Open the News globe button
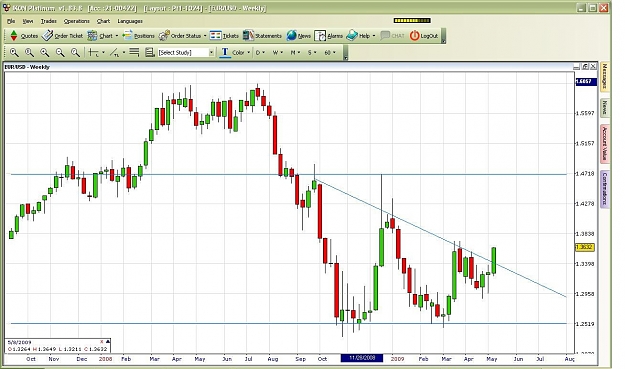This screenshot has height=369, width=625. click(299, 36)
